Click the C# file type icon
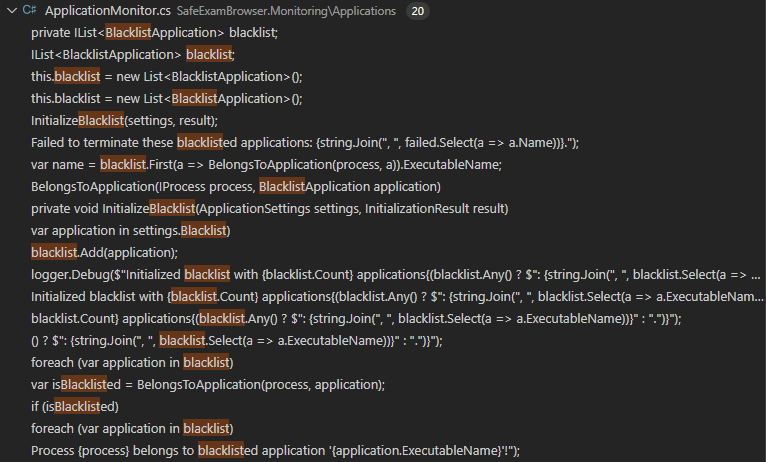This screenshot has height=462, width=766. point(29,11)
